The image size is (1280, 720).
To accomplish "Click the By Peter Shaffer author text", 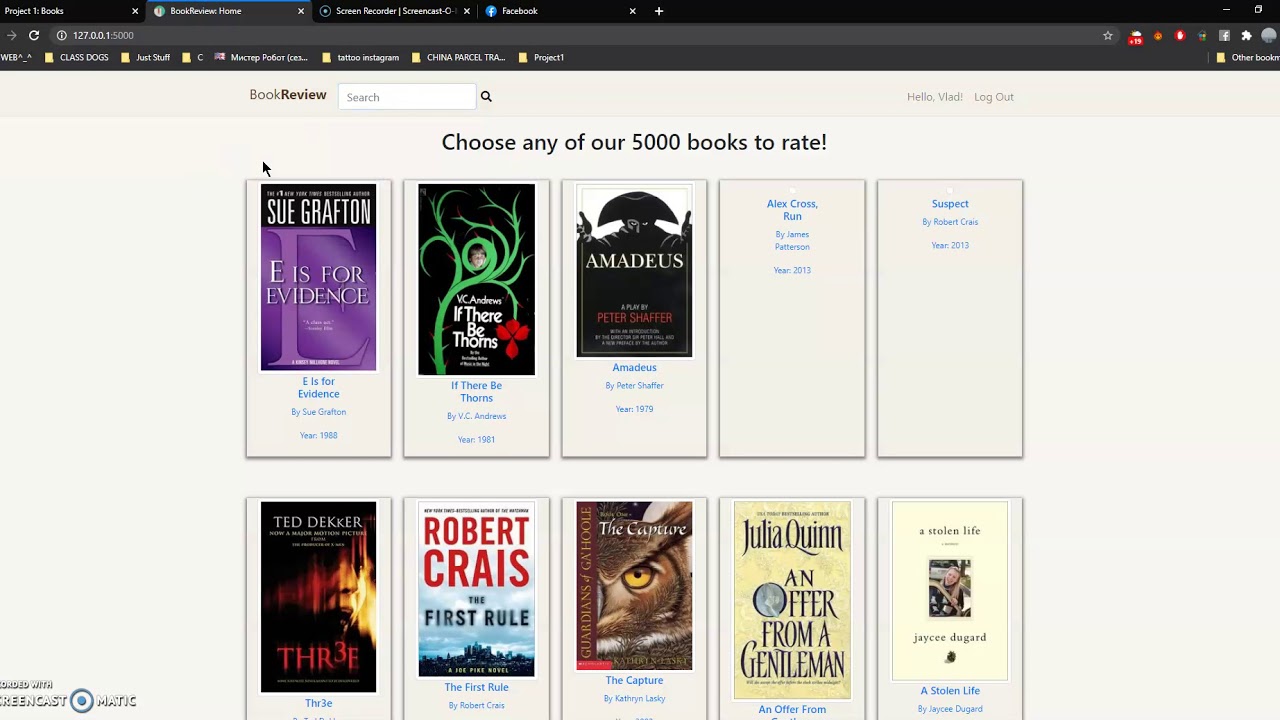I will 634,386.
